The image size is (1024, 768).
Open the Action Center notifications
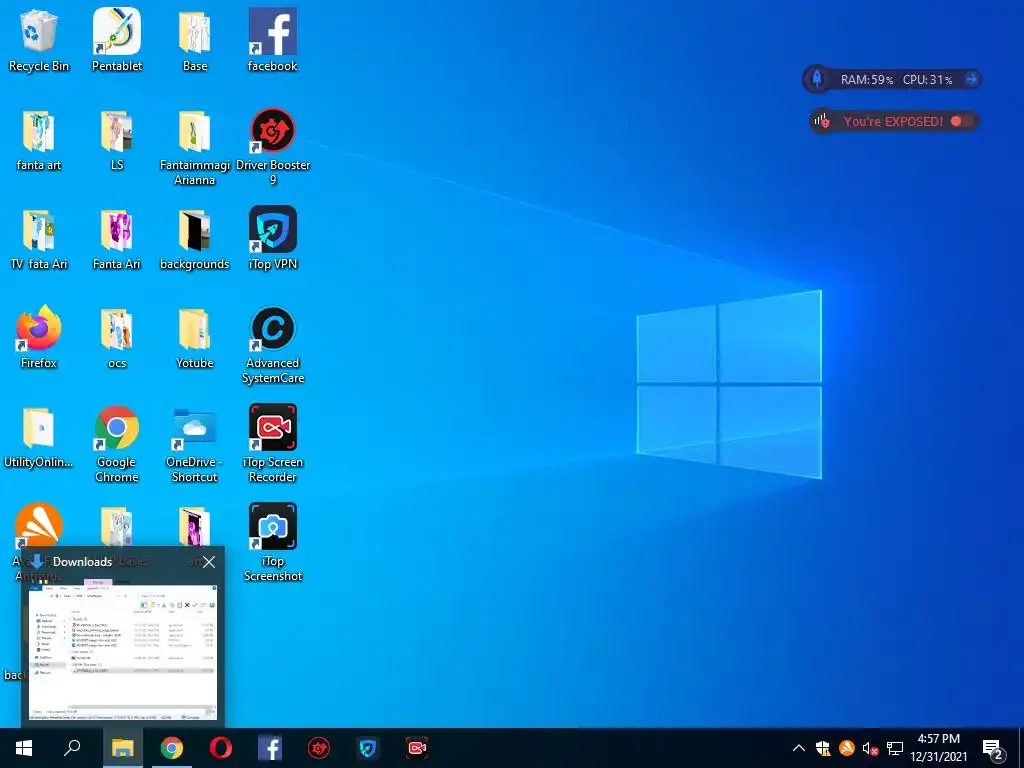pos(993,749)
